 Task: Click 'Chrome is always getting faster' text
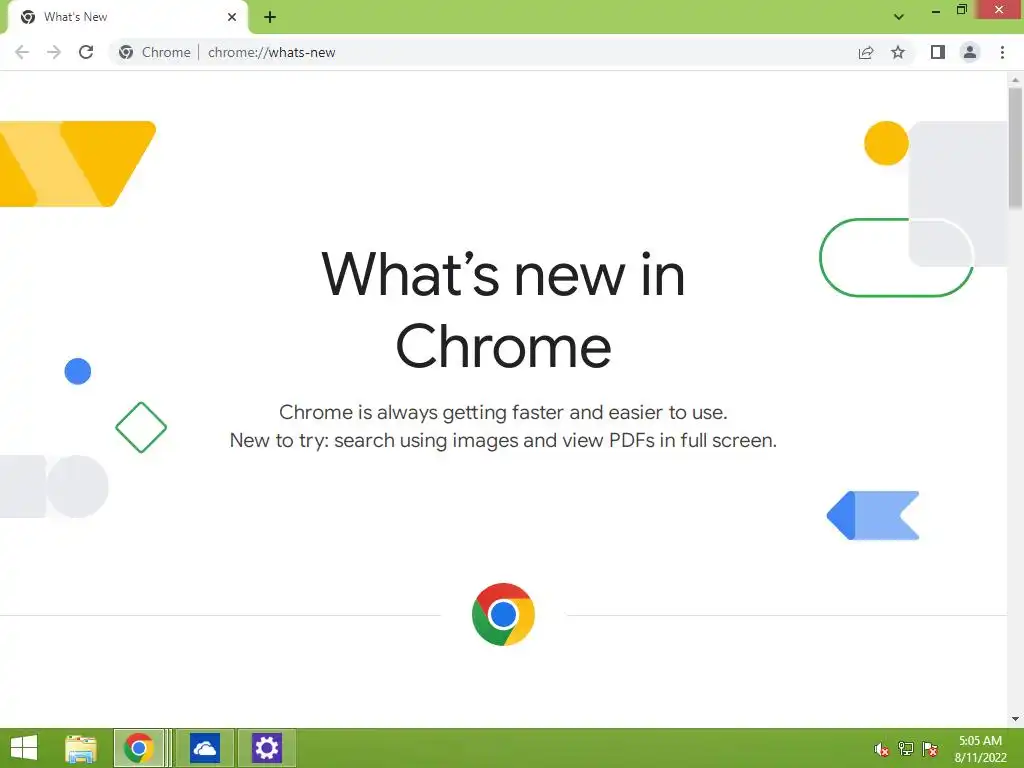tap(503, 413)
